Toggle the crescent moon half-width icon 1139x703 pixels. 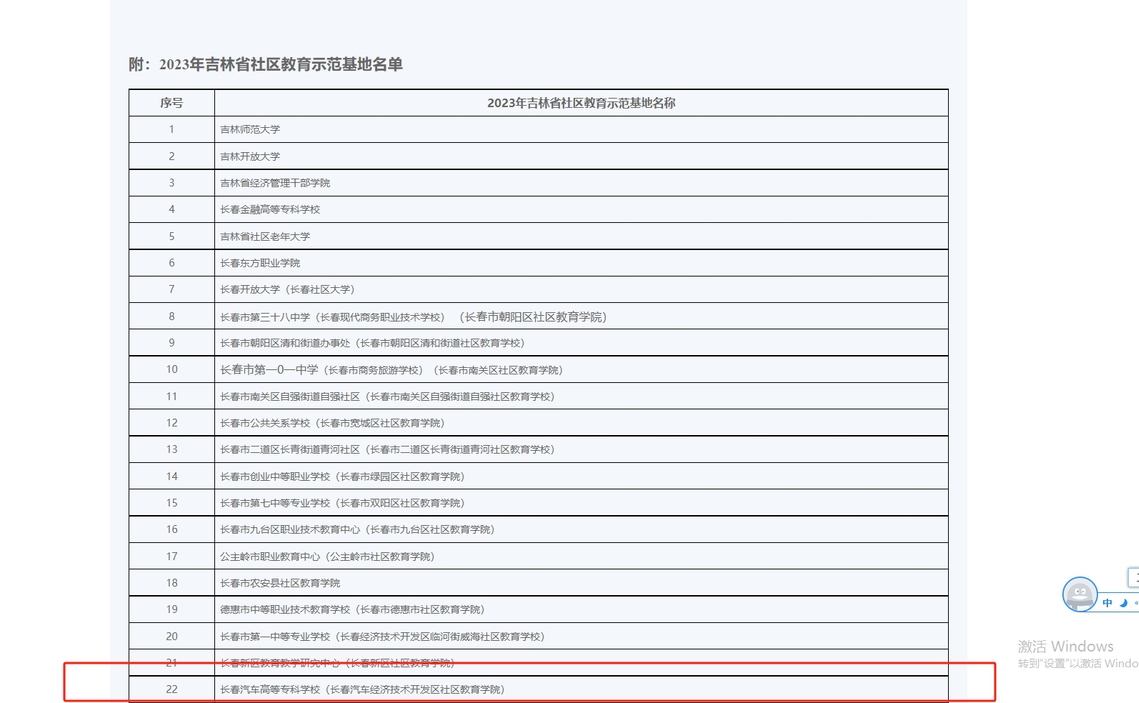1123,603
